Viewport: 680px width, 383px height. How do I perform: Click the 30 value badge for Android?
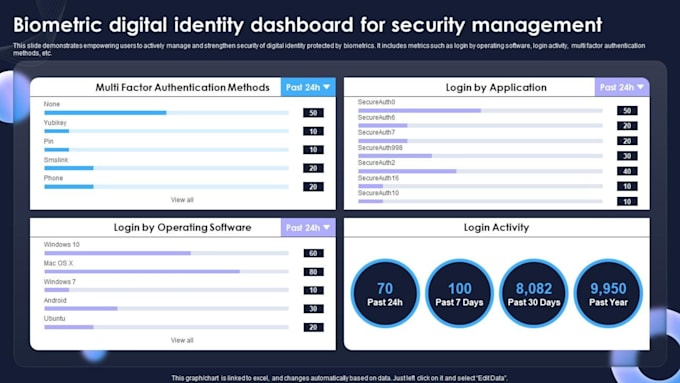pyautogui.click(x=314, y=308)
